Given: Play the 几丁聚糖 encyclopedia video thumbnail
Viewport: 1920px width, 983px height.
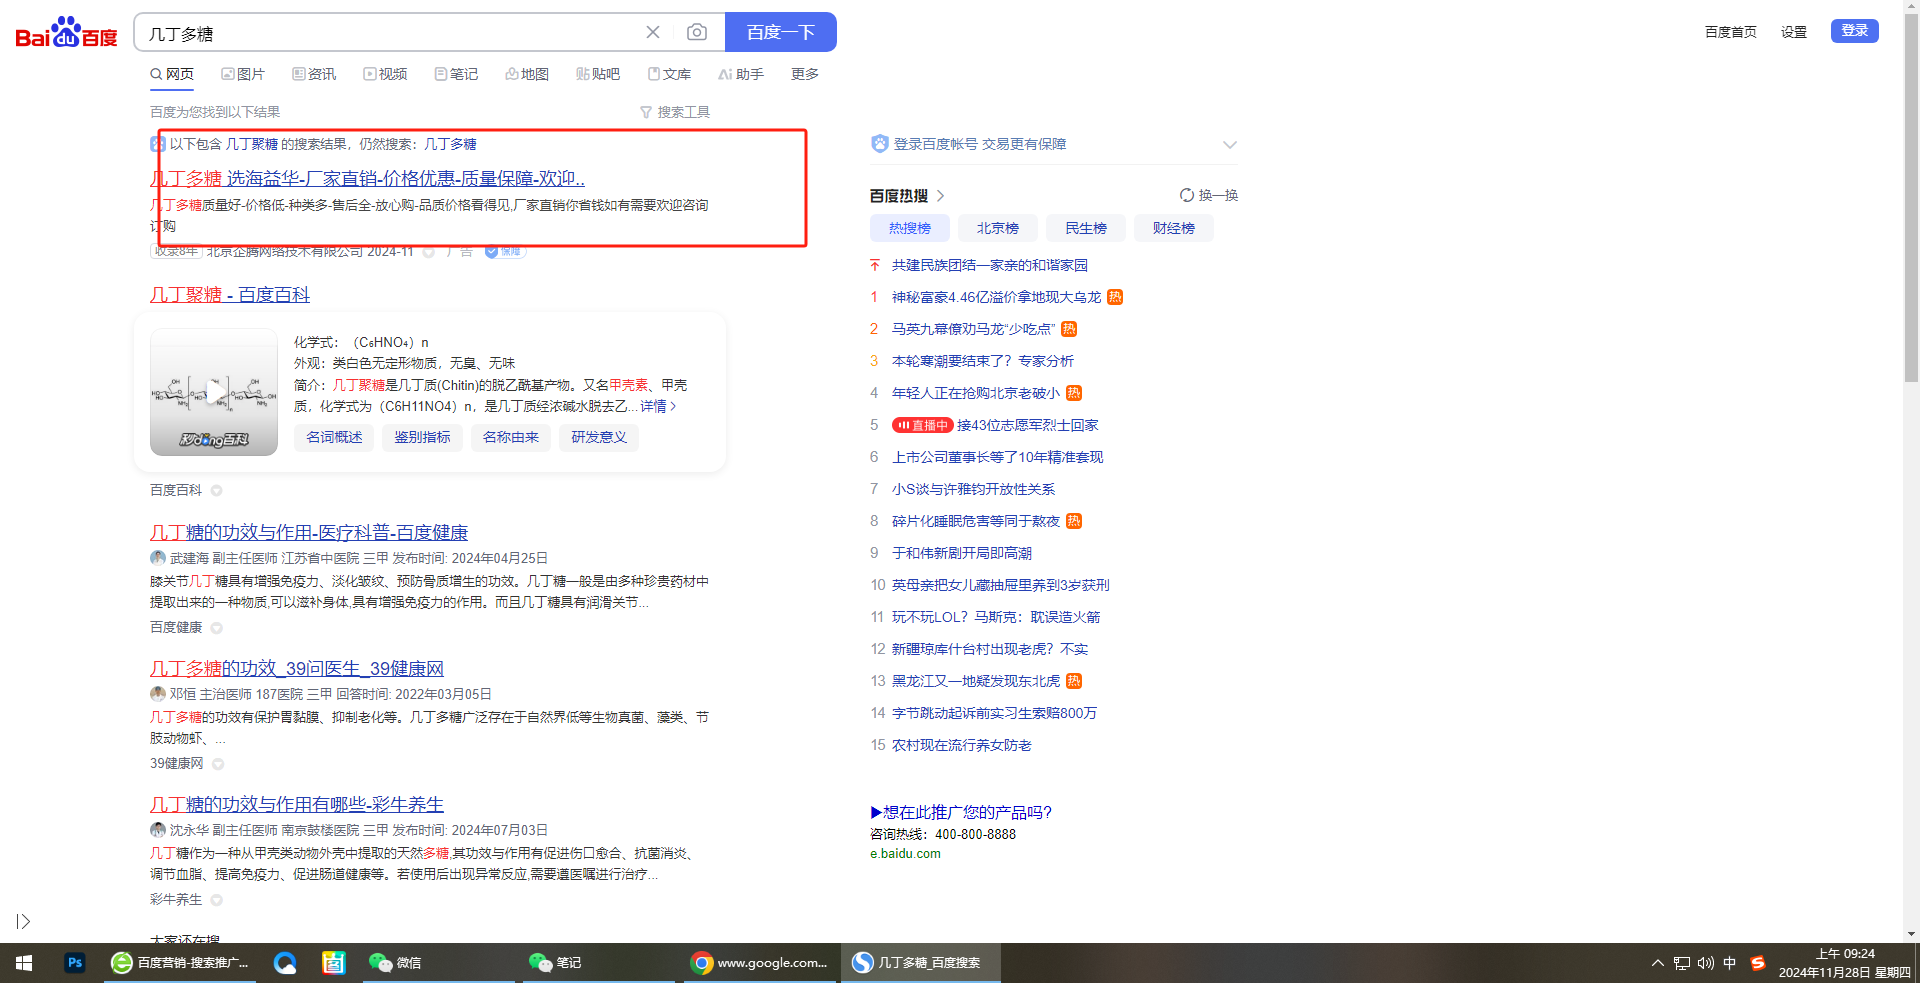Looking at the screenshot, I should [x=214, y=392].
